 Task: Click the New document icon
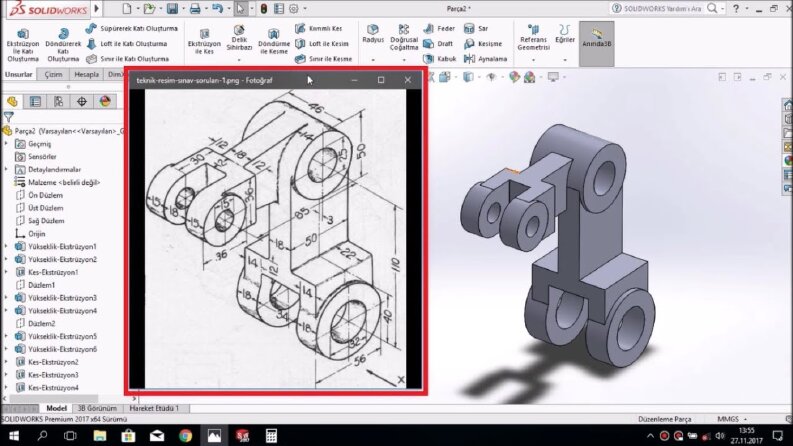tap(126, 9)
